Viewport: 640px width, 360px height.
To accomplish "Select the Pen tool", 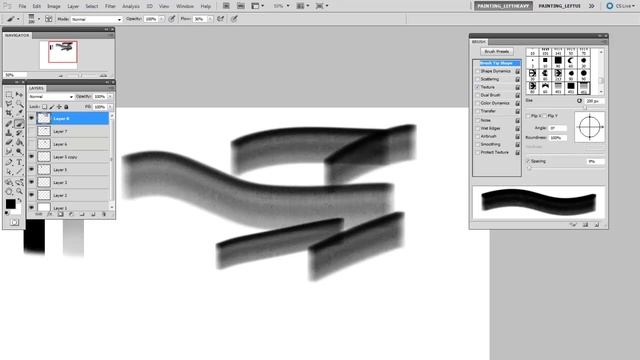I will (x=9, y=162).
